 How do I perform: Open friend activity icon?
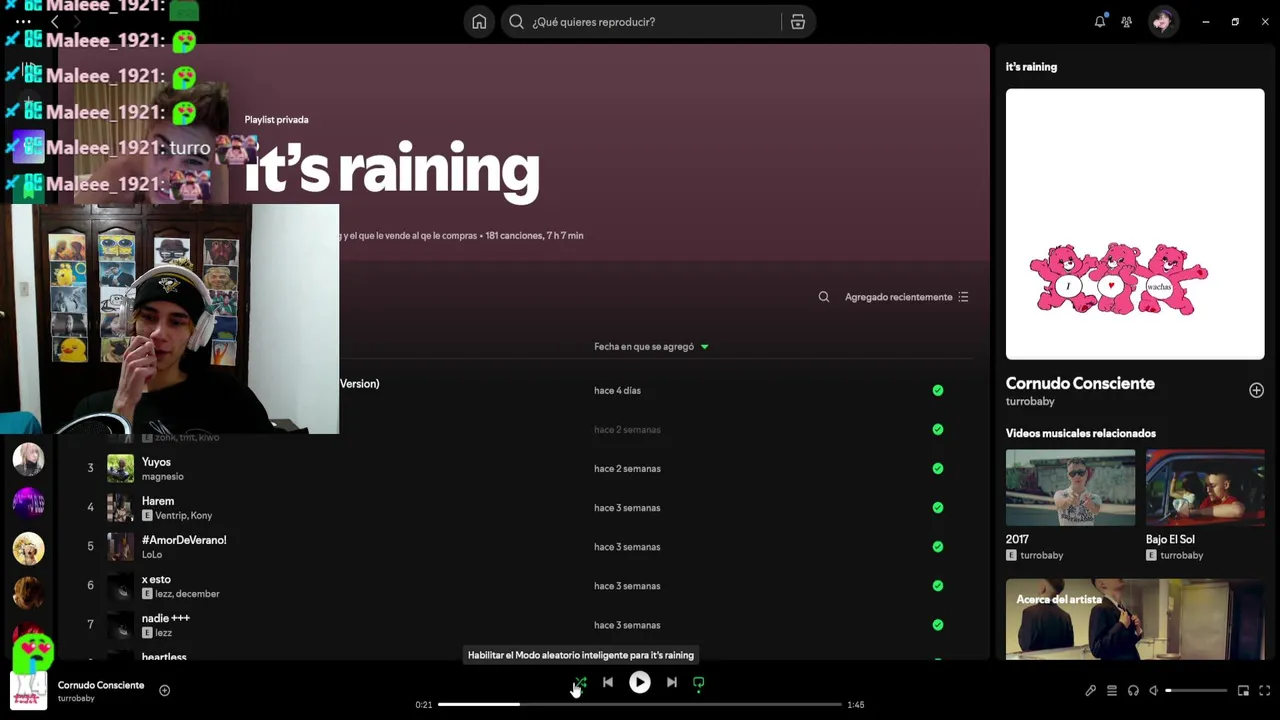pos(1127,21)
